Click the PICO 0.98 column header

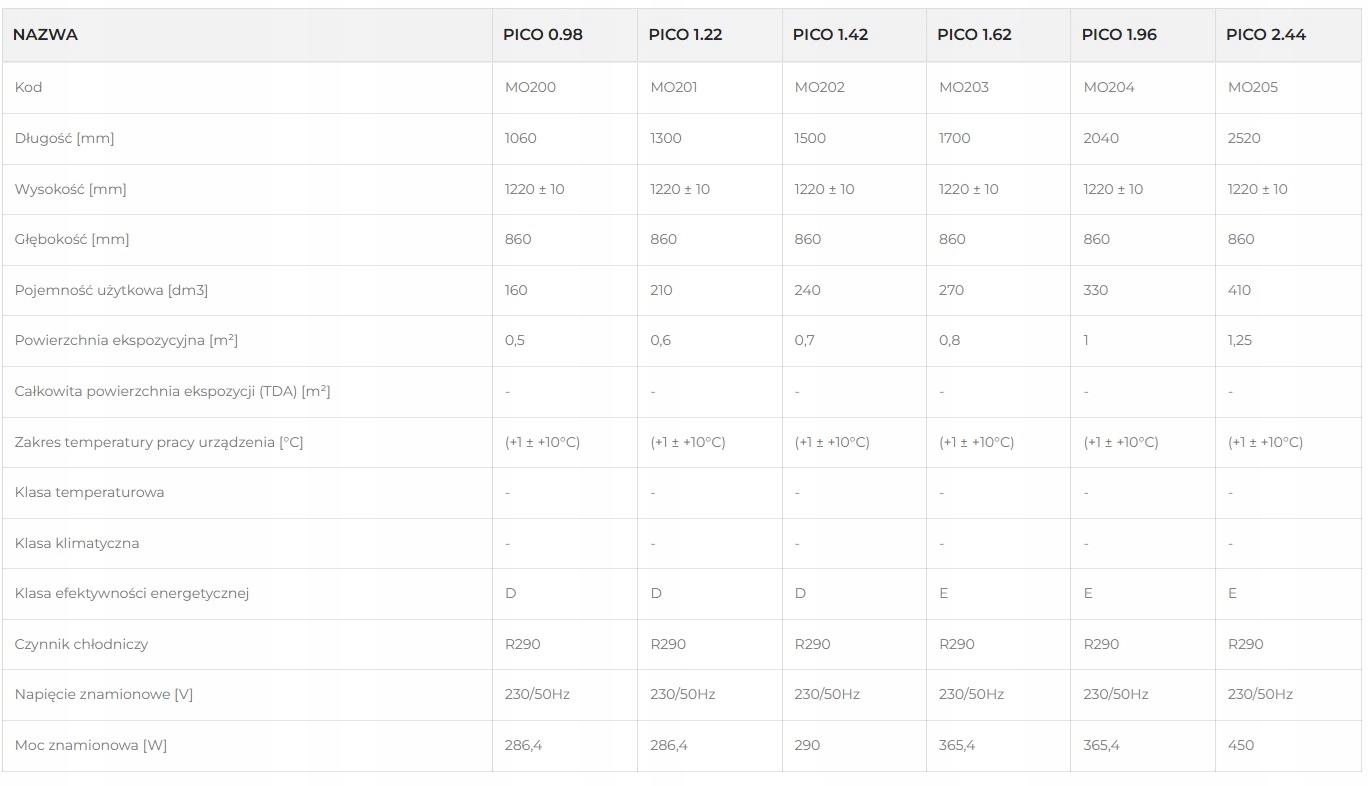pos(542,35)
